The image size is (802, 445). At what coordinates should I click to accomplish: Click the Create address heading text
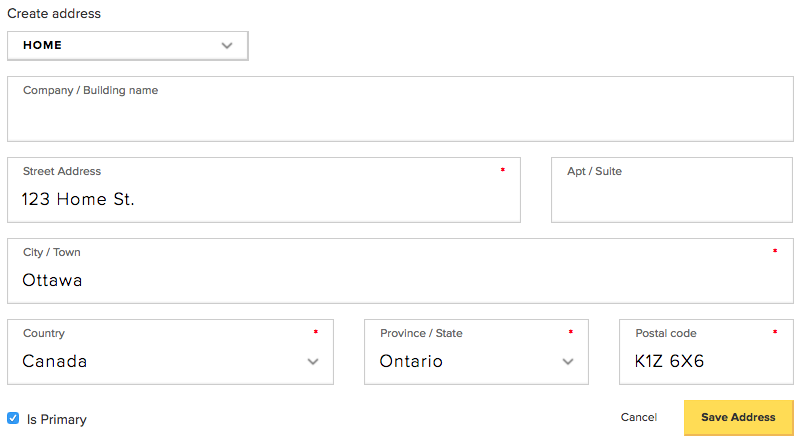coord(54,13)
